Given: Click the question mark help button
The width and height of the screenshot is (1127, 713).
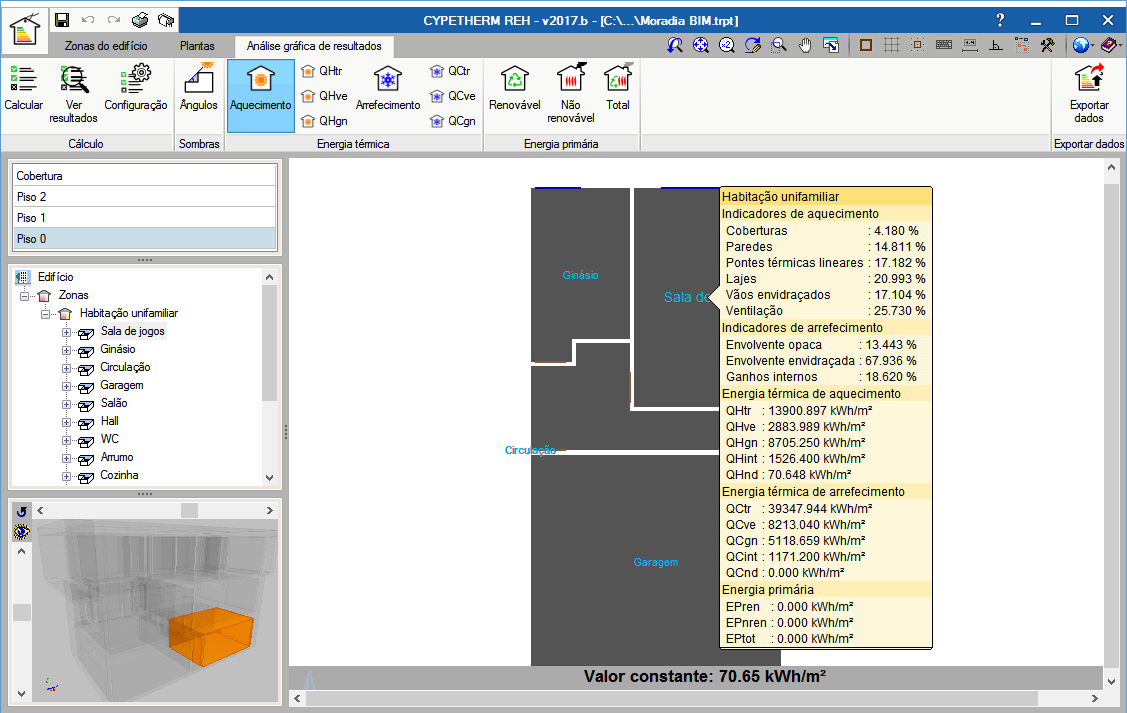Looking at the screenshot, I should tap(1000, 20).
